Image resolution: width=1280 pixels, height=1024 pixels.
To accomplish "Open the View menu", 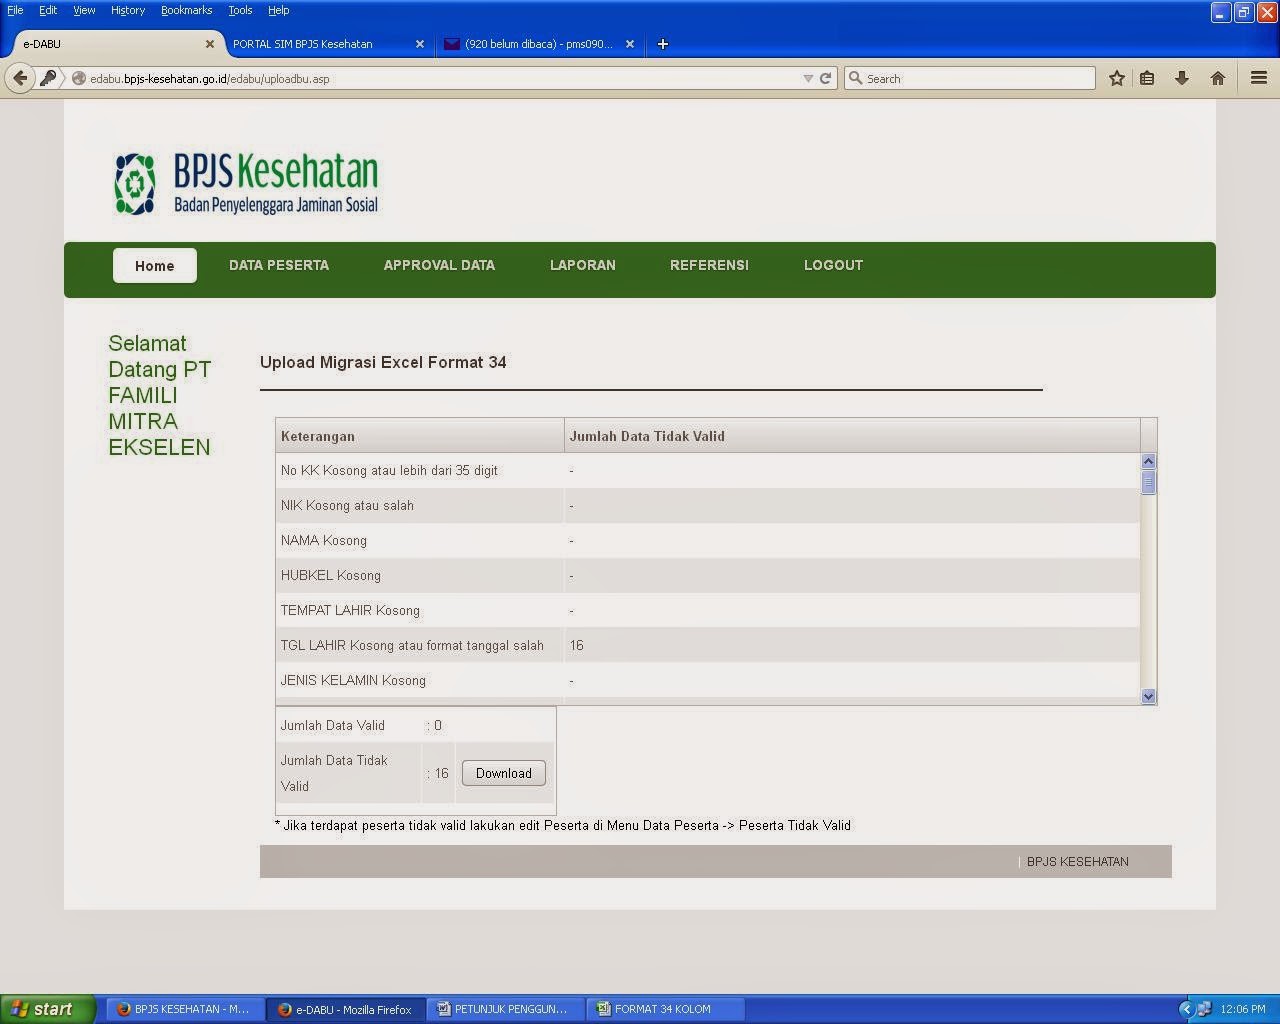I will click(x=84, y=10).
